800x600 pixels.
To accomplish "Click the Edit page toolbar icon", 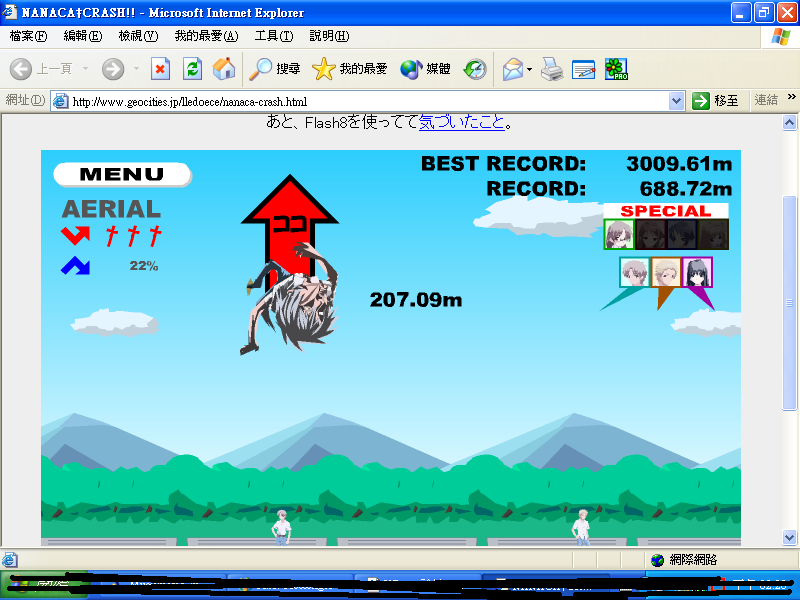I will point(584,69).
